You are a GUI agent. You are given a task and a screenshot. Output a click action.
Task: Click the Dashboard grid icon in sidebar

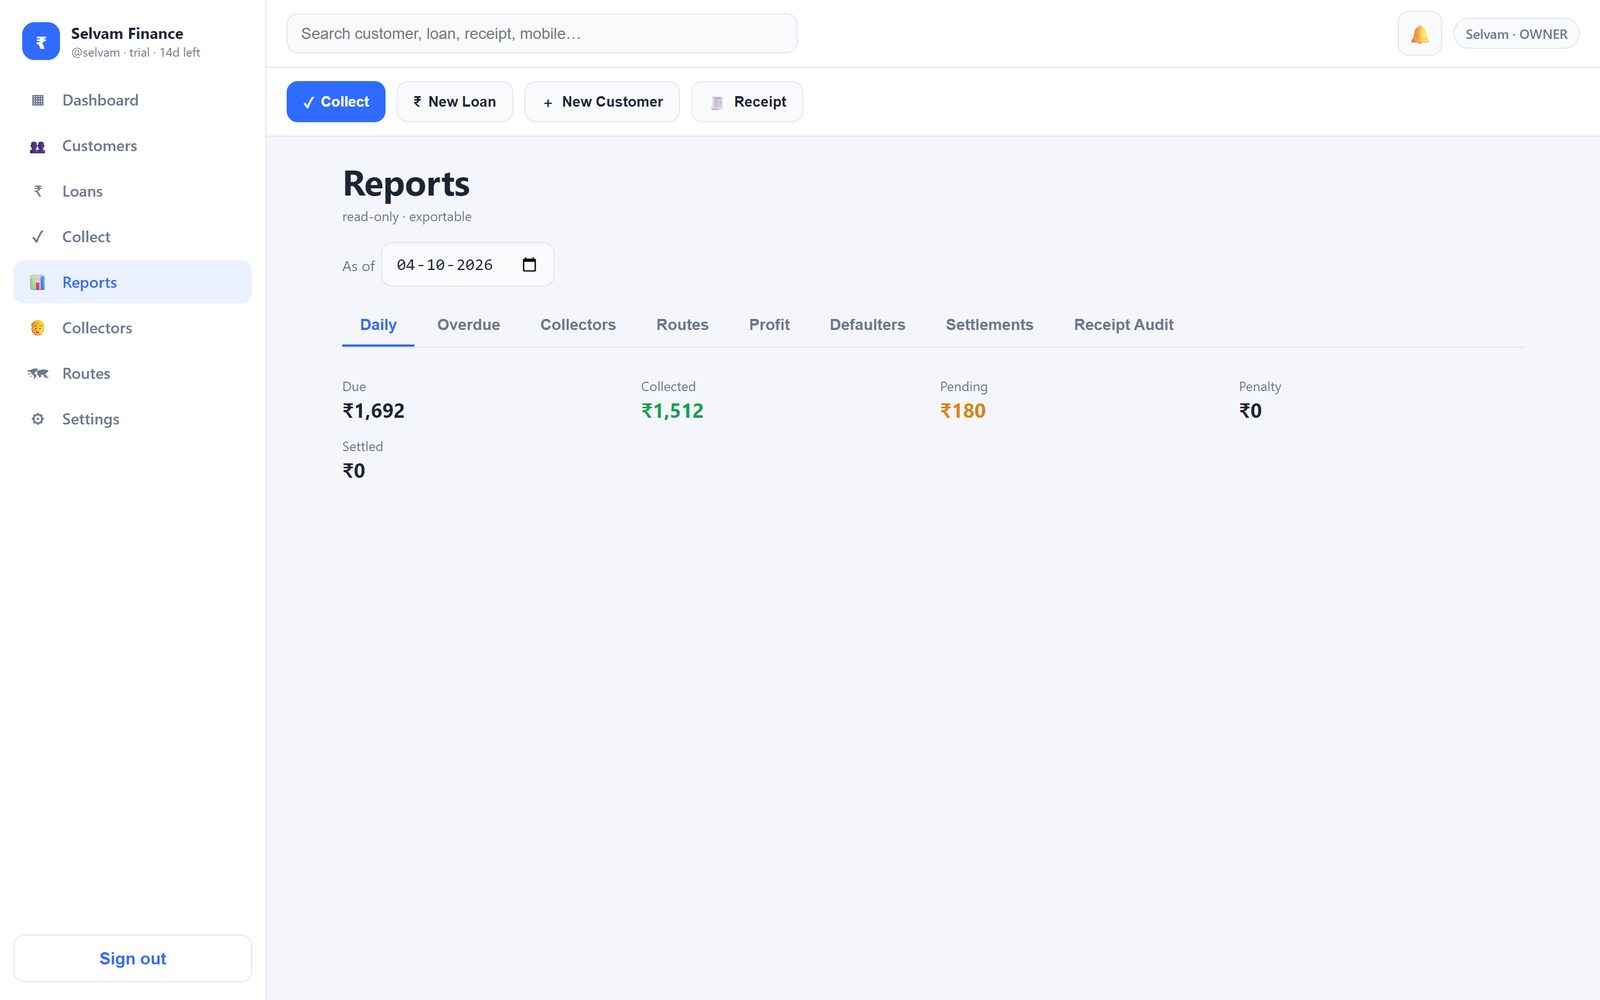click(x=38, y=100)
